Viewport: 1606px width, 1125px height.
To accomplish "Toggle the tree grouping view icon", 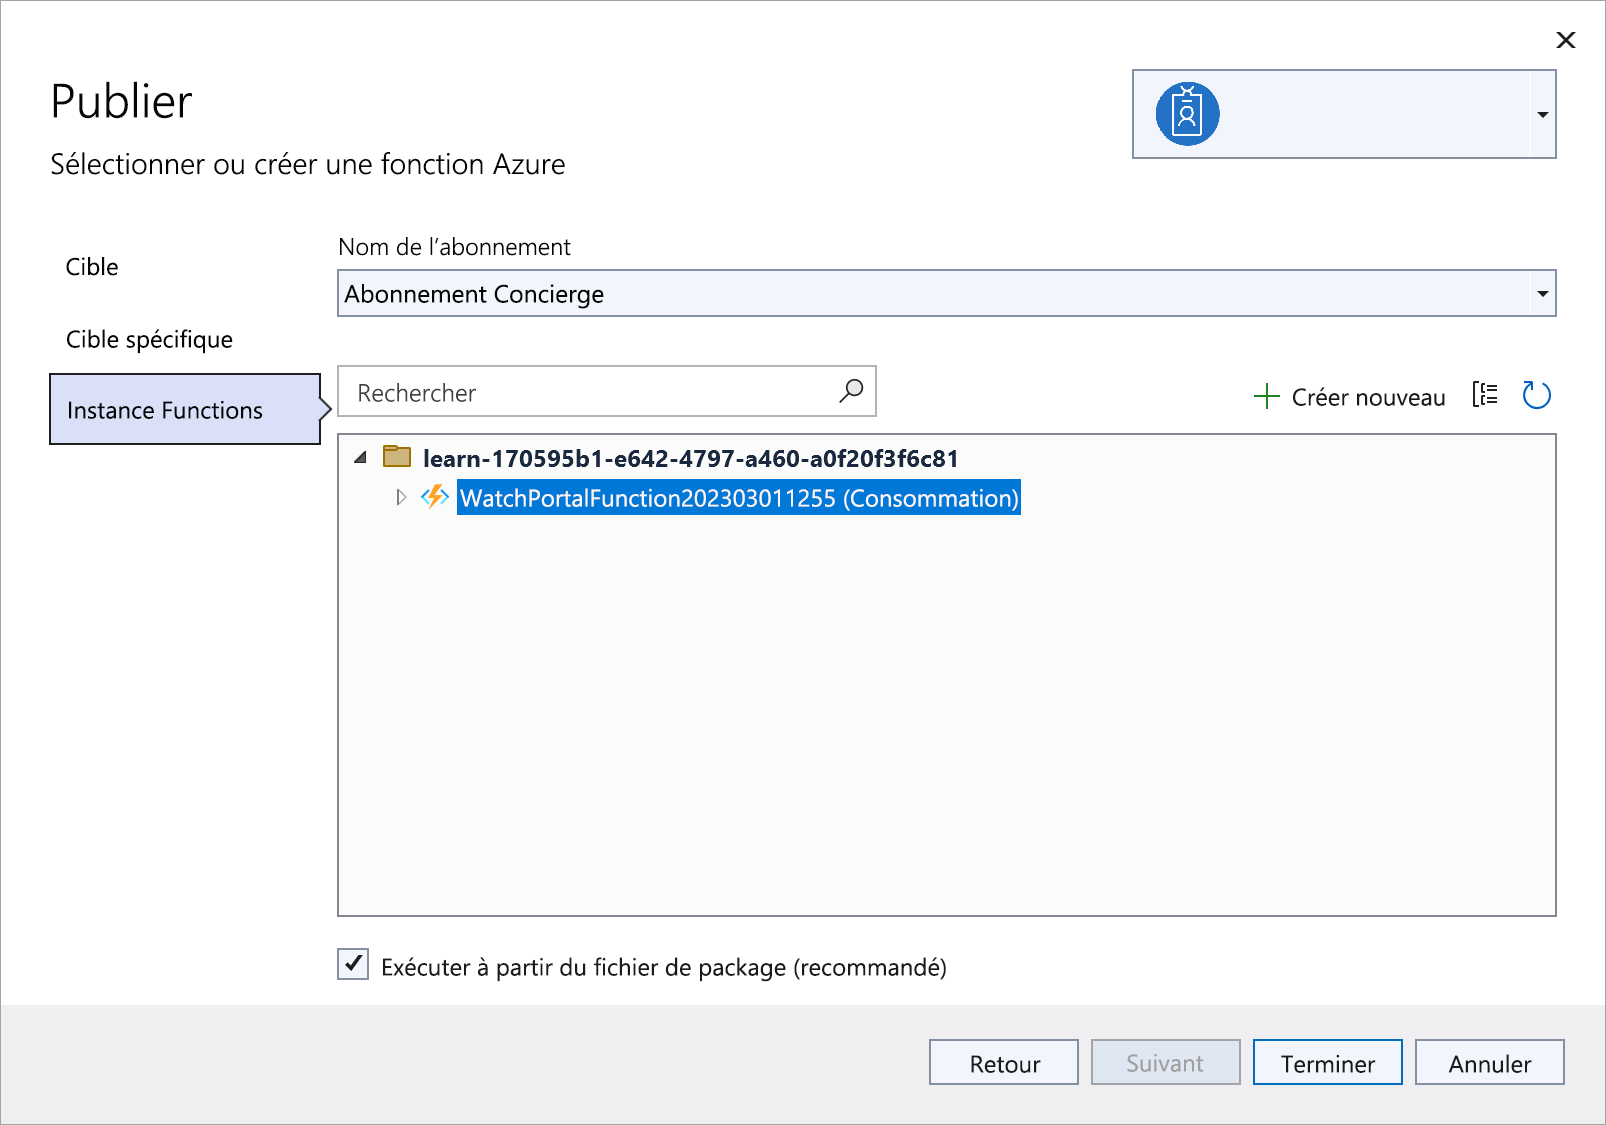I will (1485, 395).
